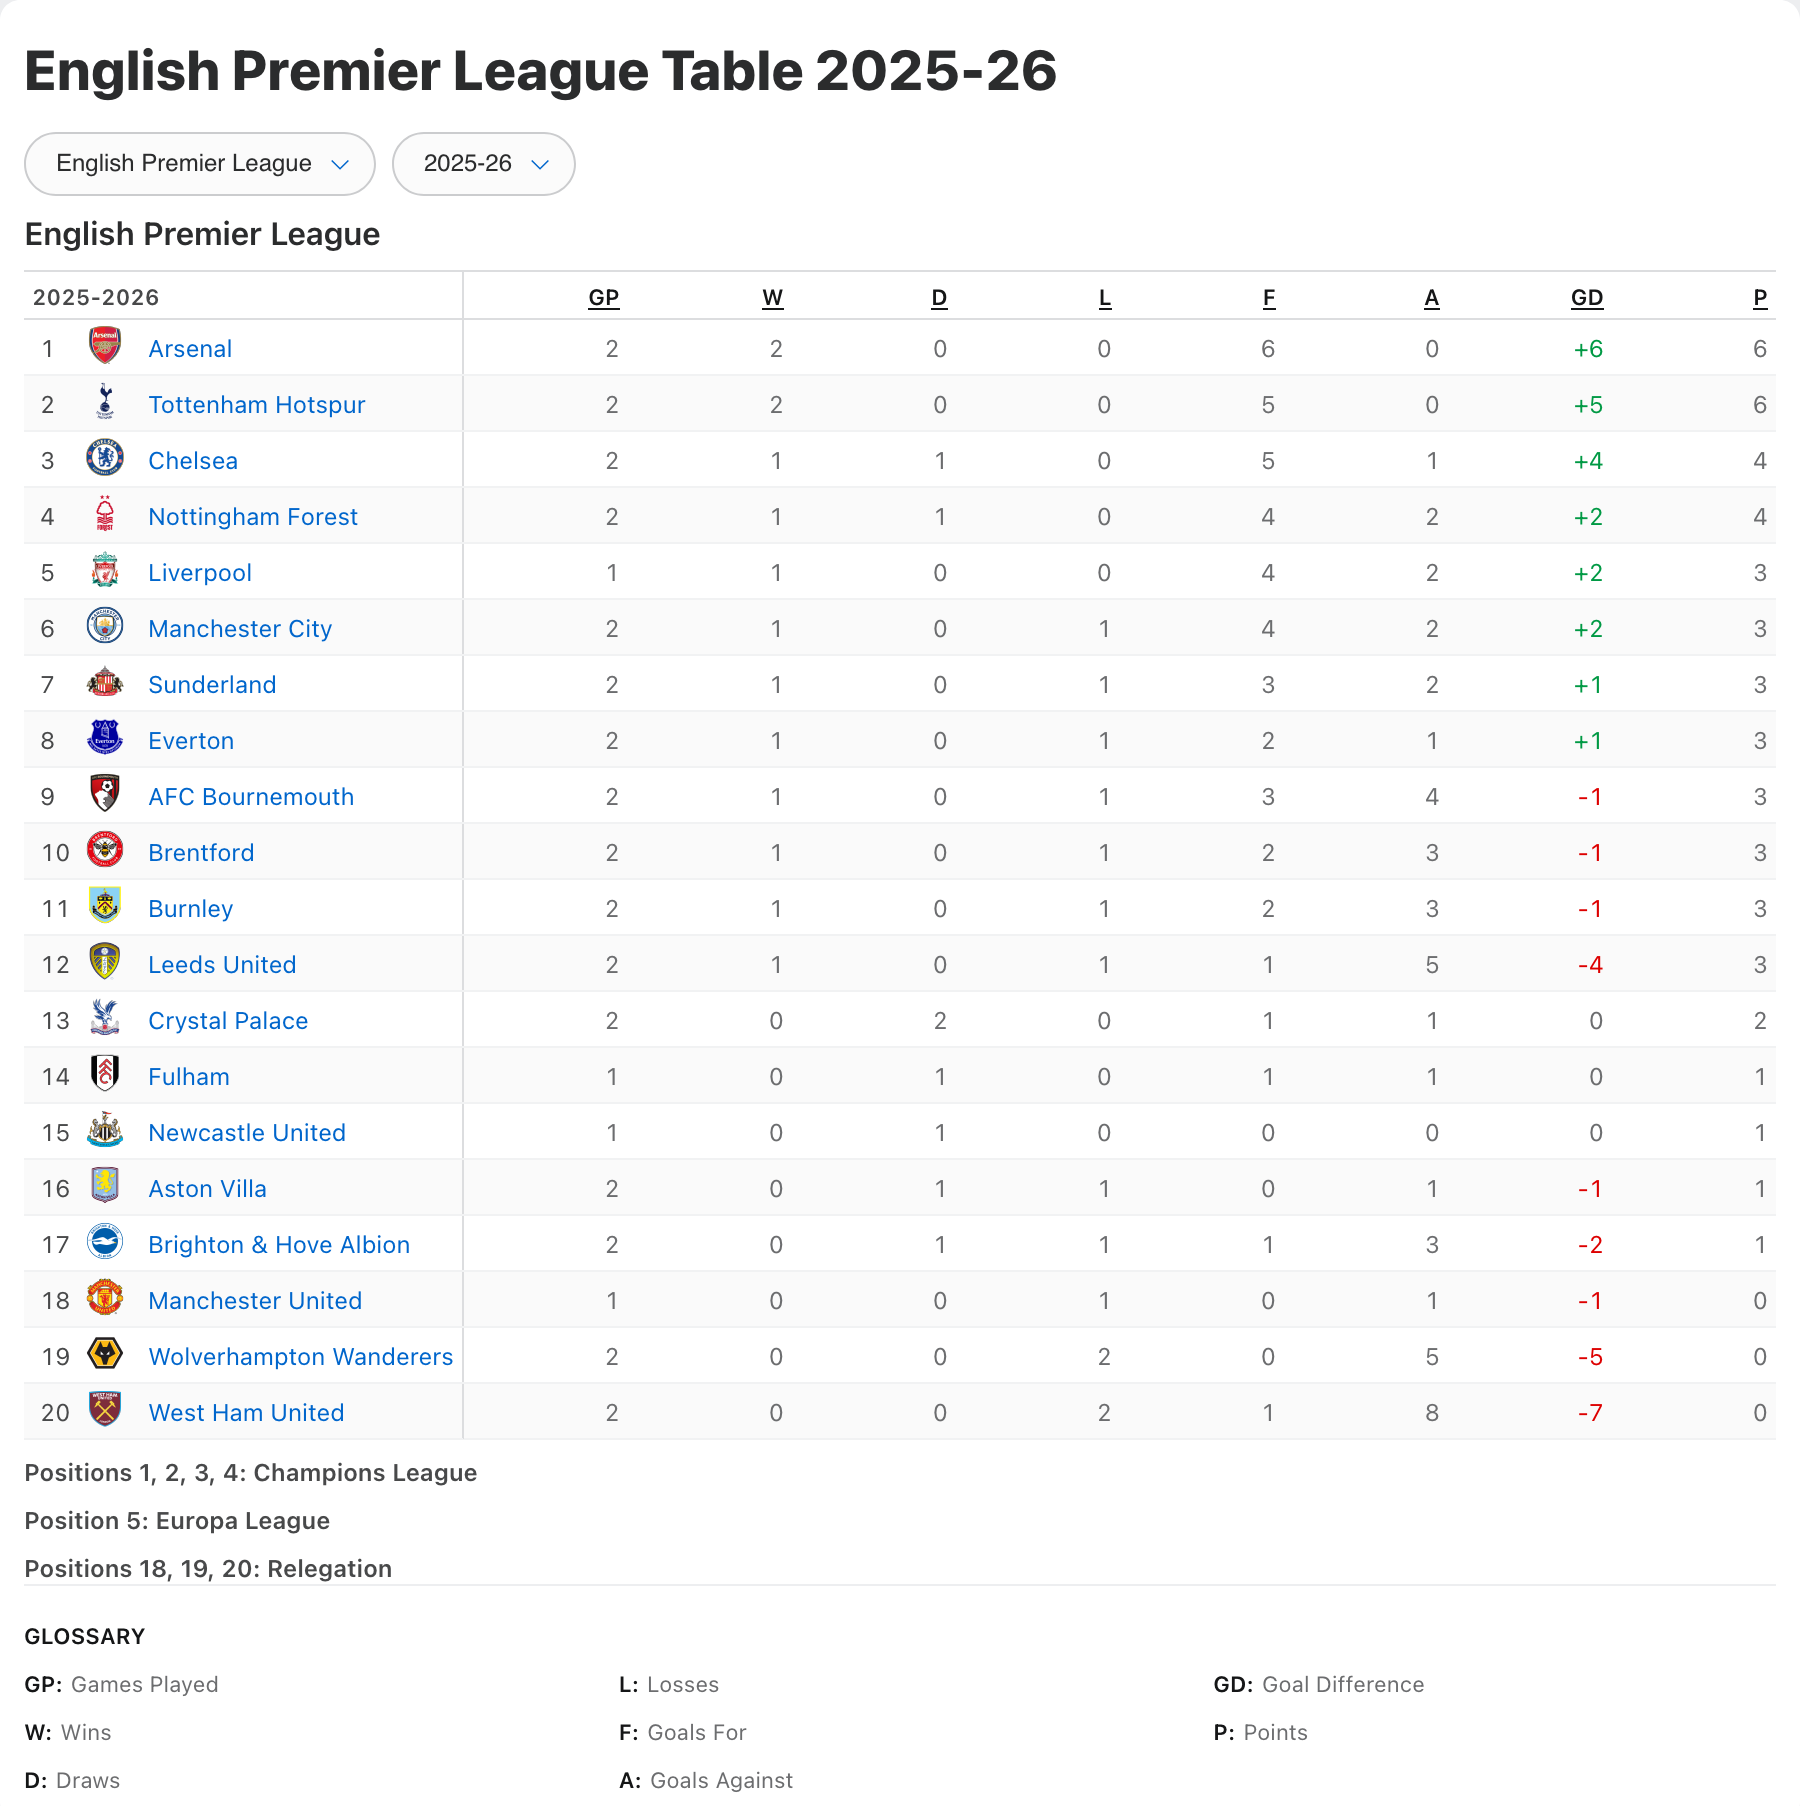
Task: Open the 2025-26 season dropdown
Action: click(484, 164)
